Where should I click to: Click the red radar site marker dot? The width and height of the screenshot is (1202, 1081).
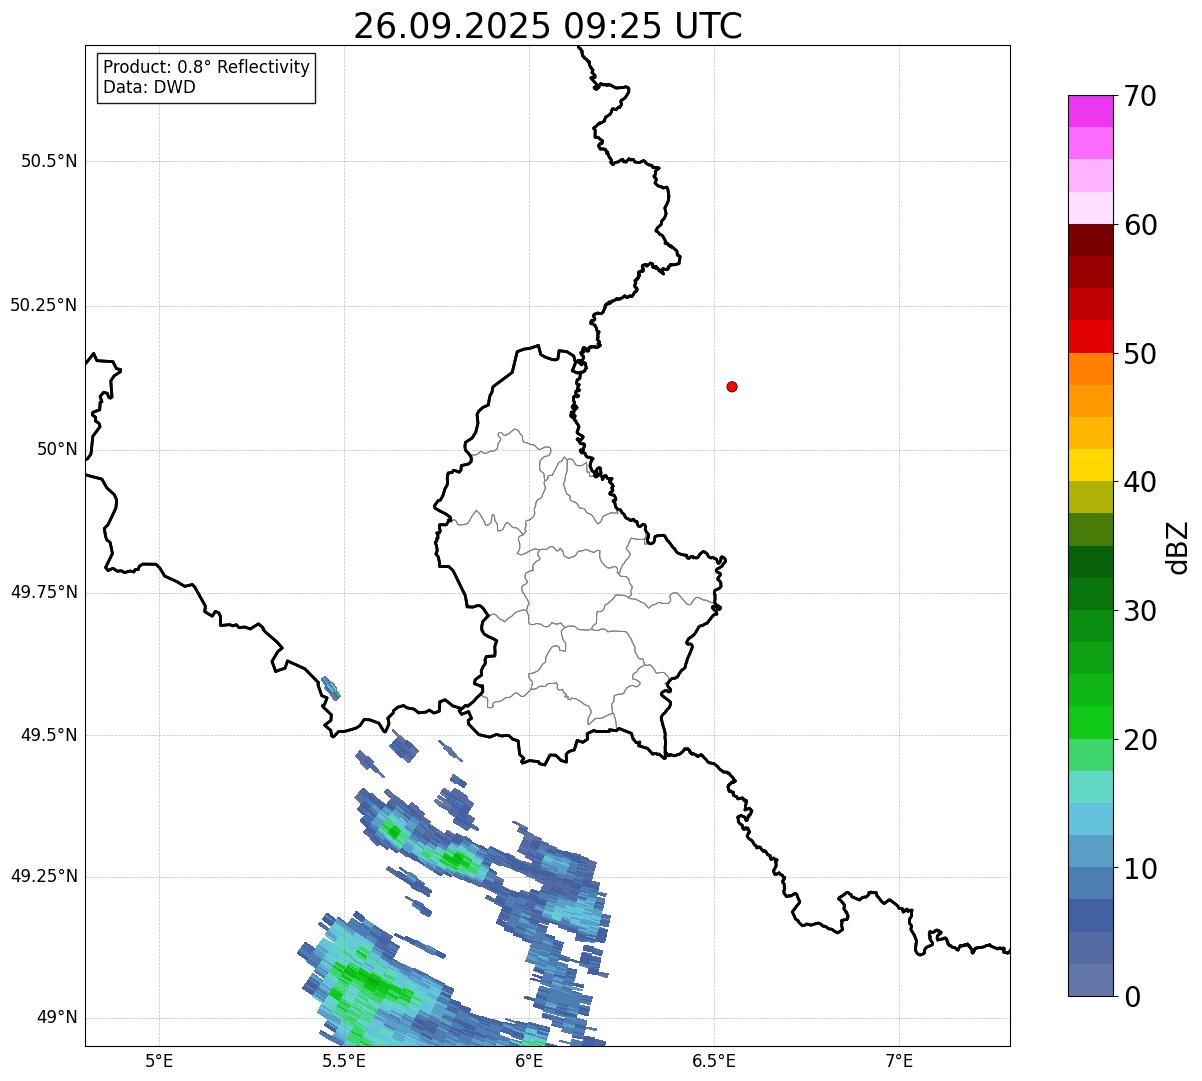732,386
